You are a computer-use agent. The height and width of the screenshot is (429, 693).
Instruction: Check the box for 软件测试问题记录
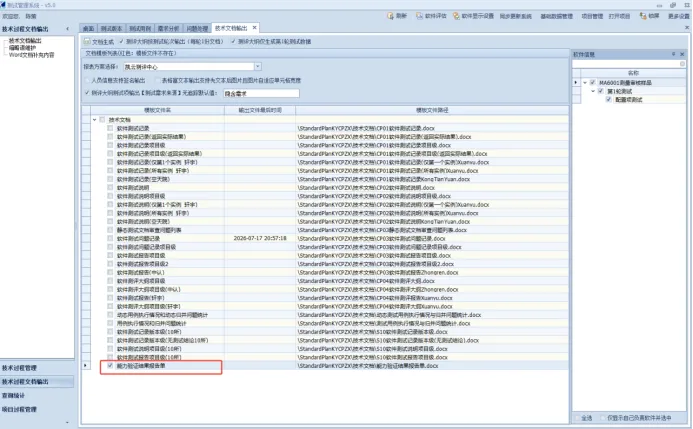[x=110, y=238]
